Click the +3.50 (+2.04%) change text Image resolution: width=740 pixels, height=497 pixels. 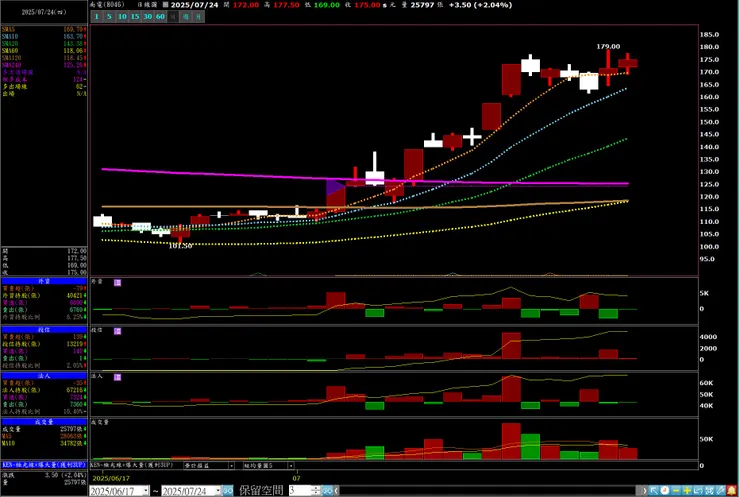[480, 5]
